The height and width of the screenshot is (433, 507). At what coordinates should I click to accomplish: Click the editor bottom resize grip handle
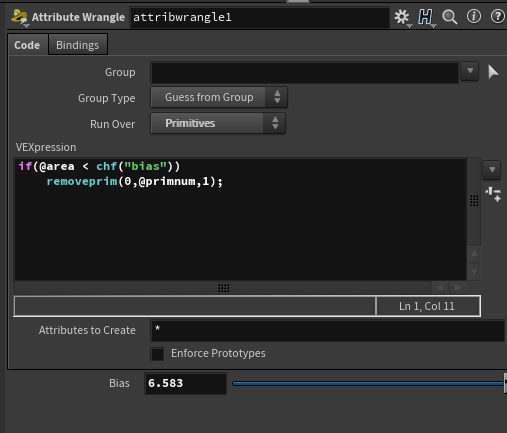click(223, 288)
